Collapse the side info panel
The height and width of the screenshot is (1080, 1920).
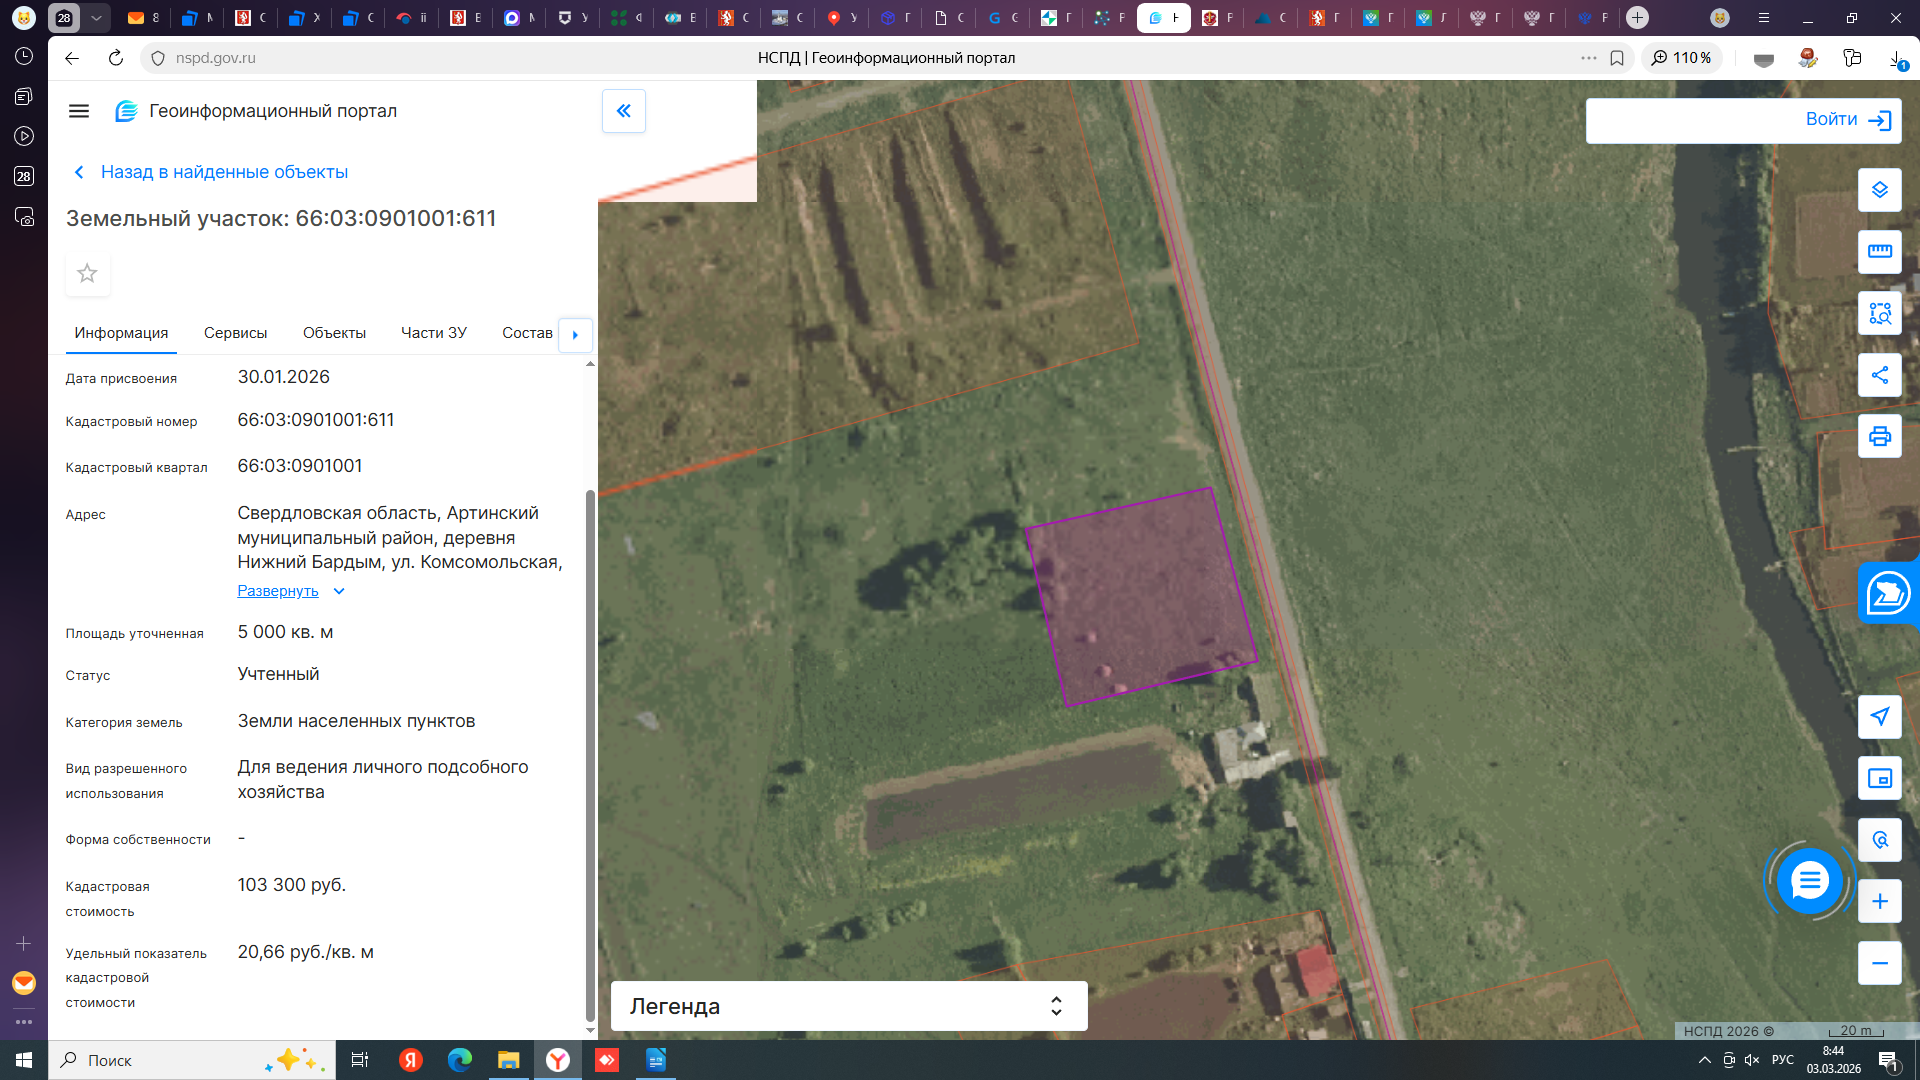coord(623,111)
